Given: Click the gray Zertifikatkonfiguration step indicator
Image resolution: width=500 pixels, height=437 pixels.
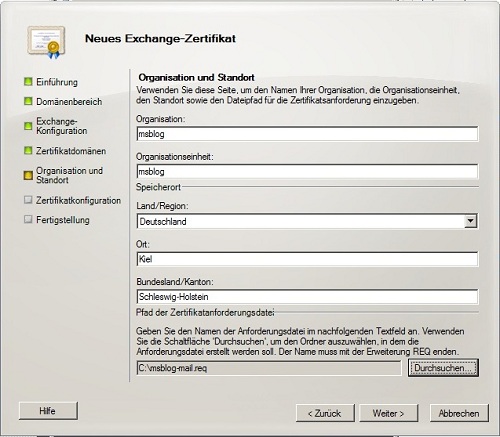Looking at the screenshot, I should (28, 200).
